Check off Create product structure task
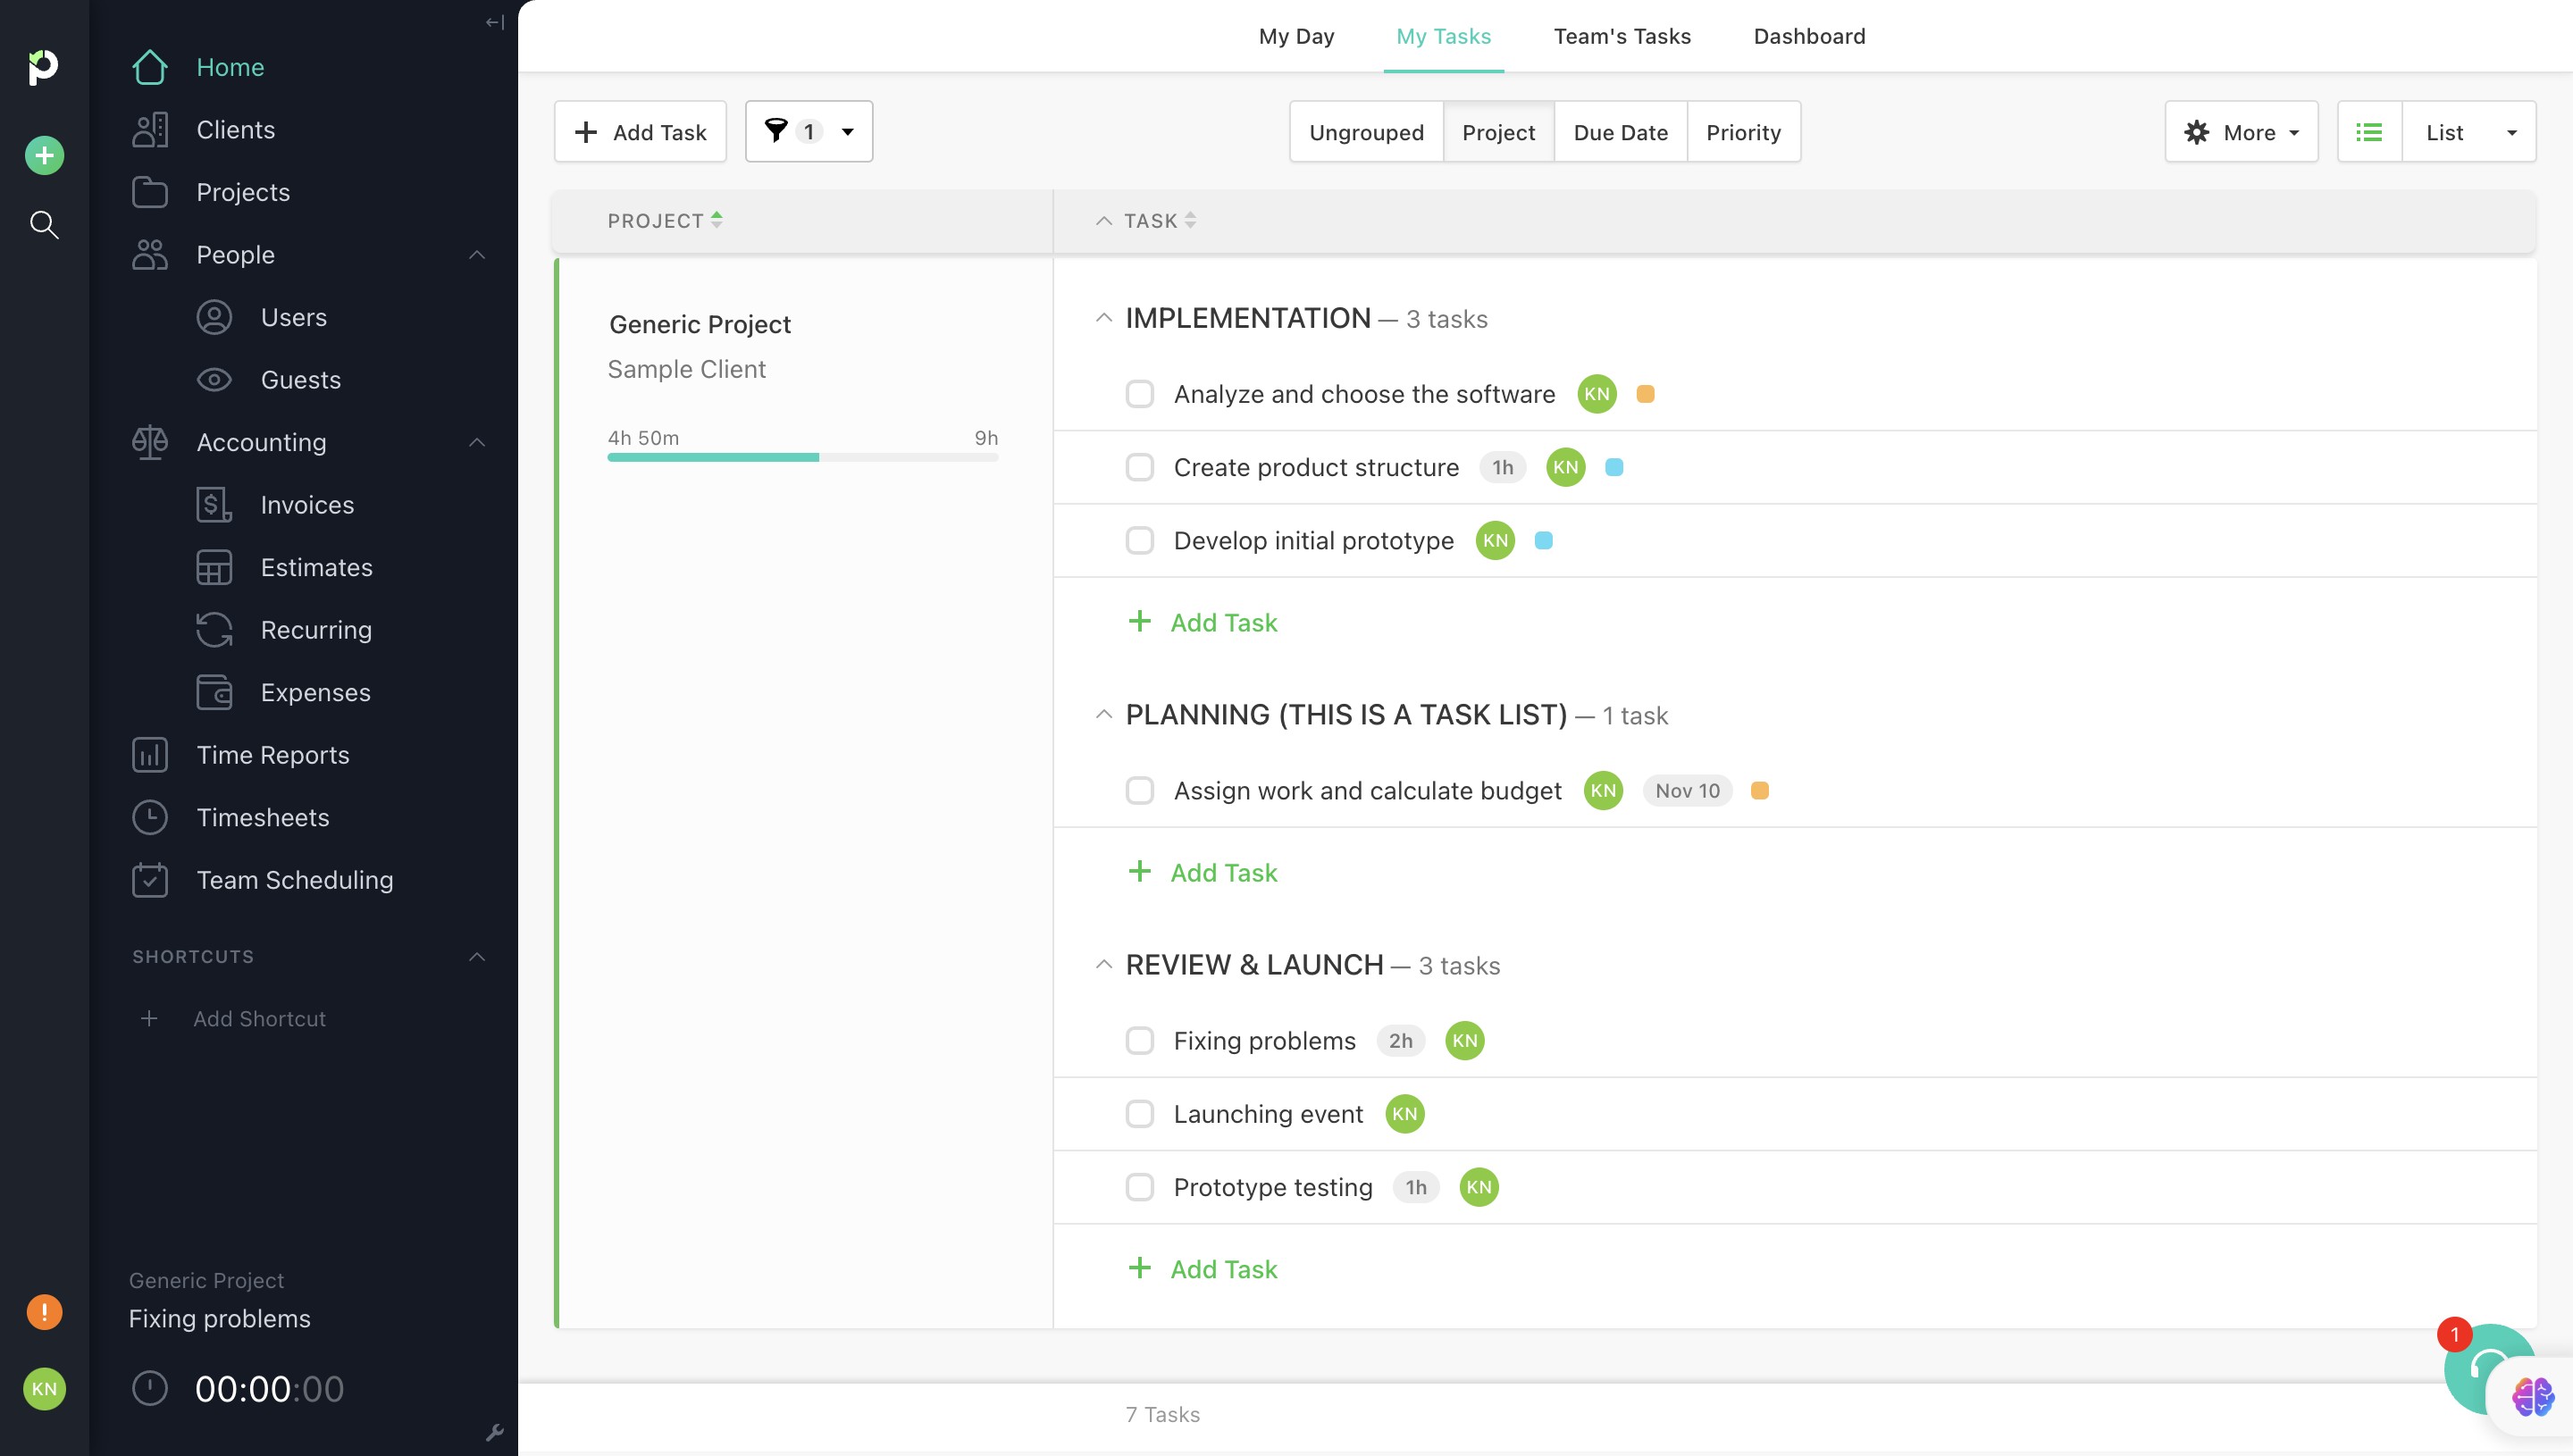Image resolution: width=2573 pixels, height=1456 pixels. [x=1139, y=467]
